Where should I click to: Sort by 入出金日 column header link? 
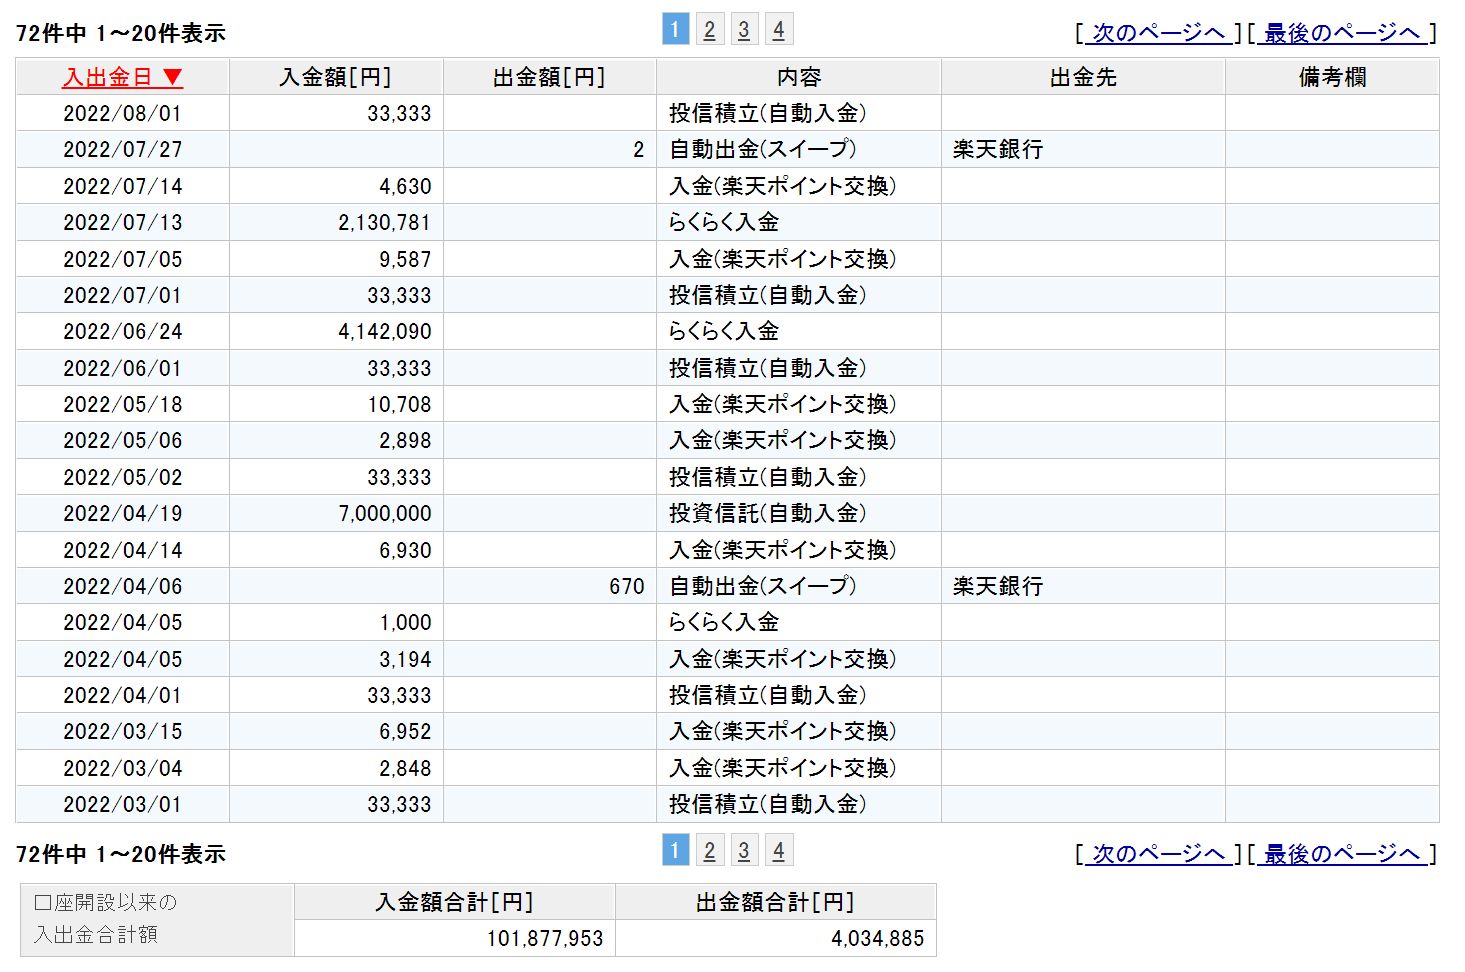[107, 77]
